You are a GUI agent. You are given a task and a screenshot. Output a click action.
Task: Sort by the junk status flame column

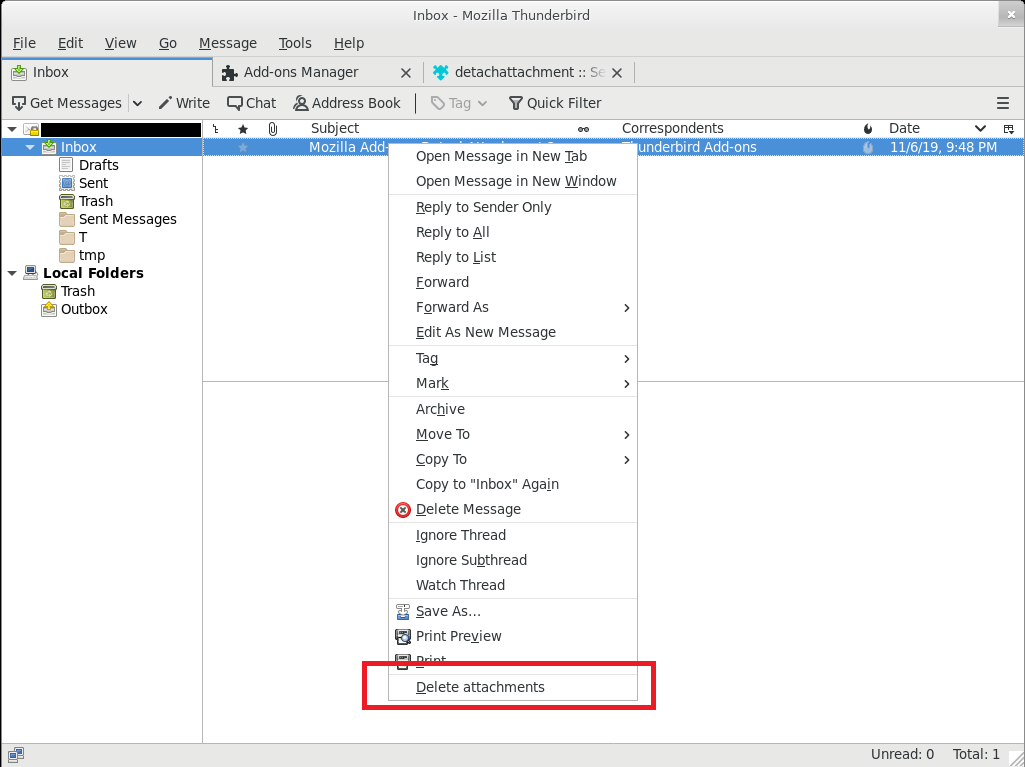click(x=868, y=129)
